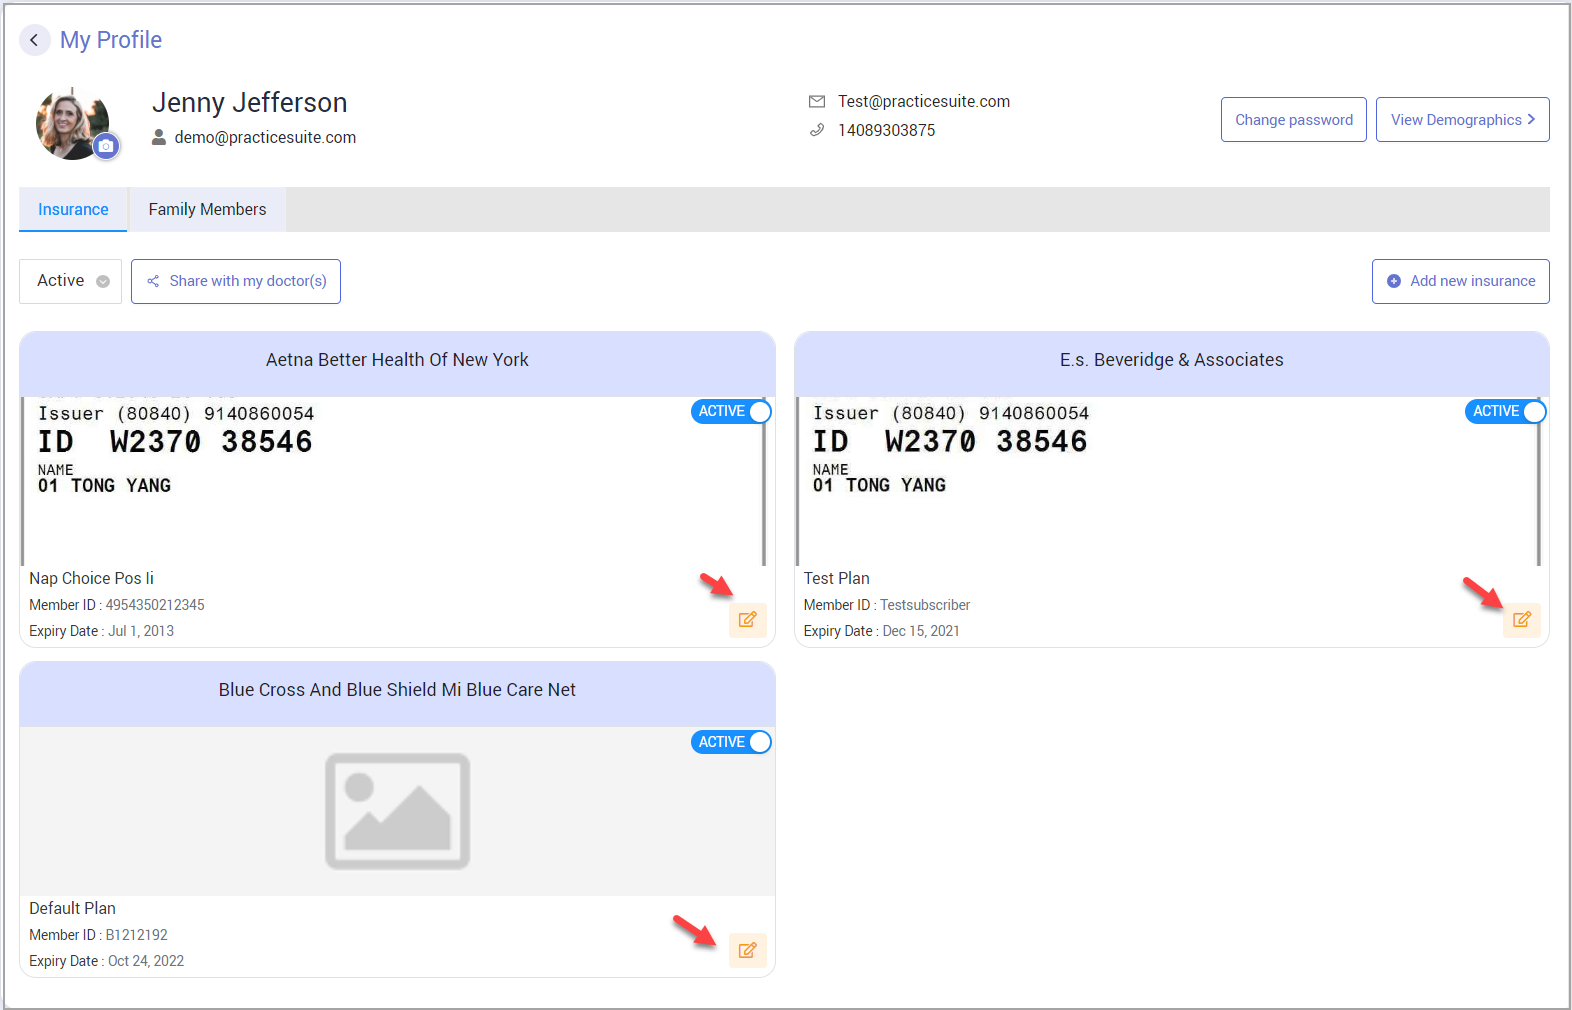Click the user icon beside demo@practicesuite.com
Screen dimensions: 1572x1010
click(159, 138)
